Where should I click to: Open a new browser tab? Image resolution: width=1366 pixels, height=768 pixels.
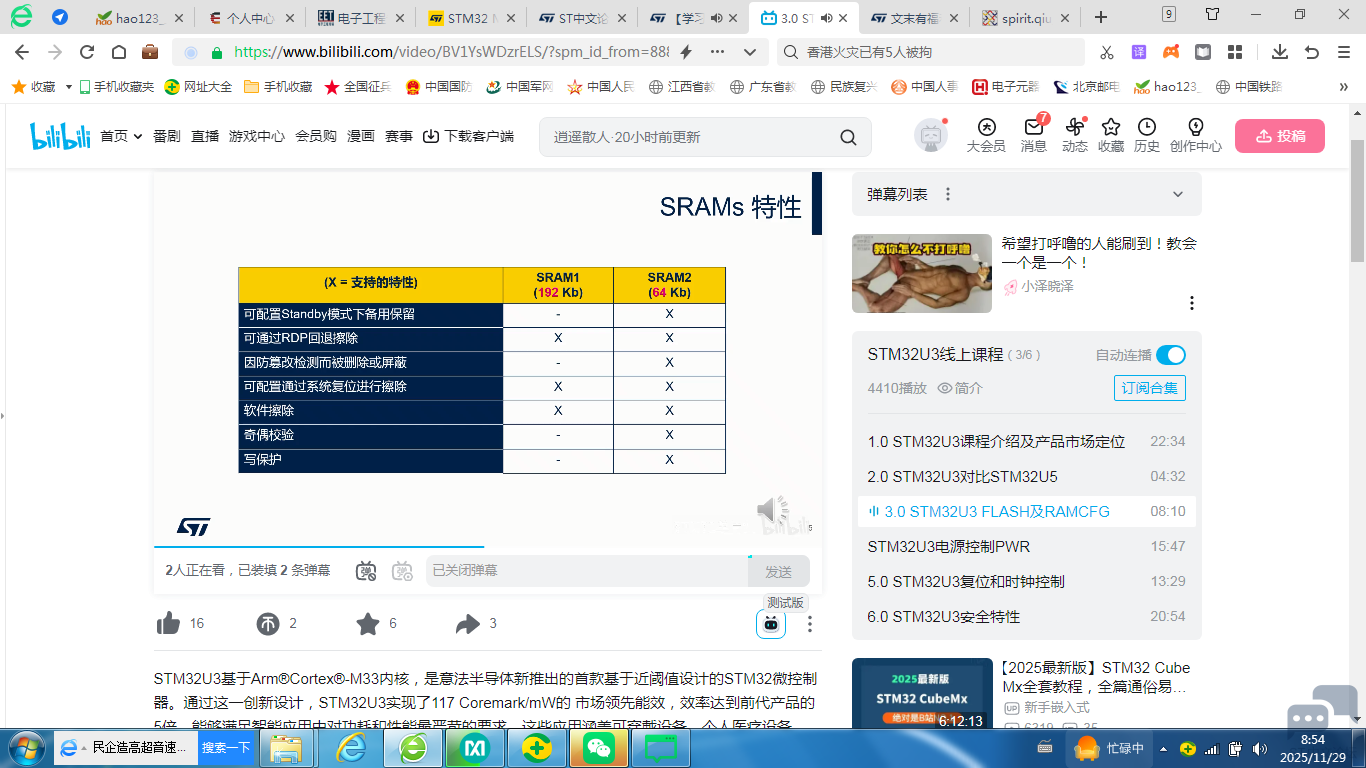[1101, 17]
